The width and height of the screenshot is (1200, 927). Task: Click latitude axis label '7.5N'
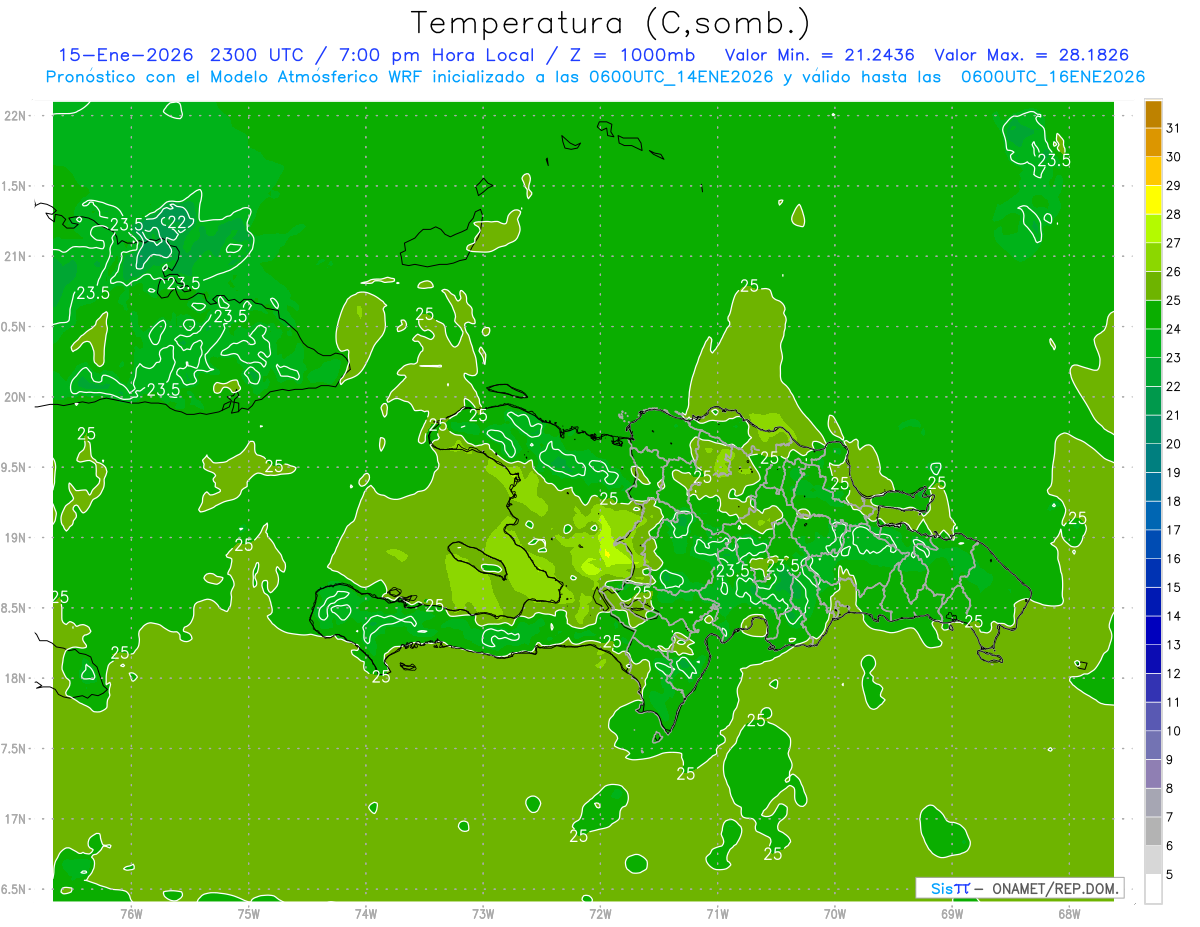(x=15, y=749)
